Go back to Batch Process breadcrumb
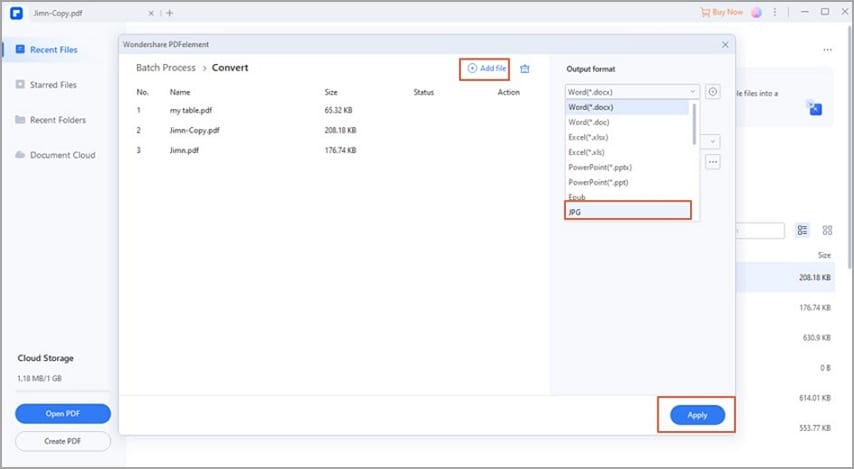 tap(166, 68)
